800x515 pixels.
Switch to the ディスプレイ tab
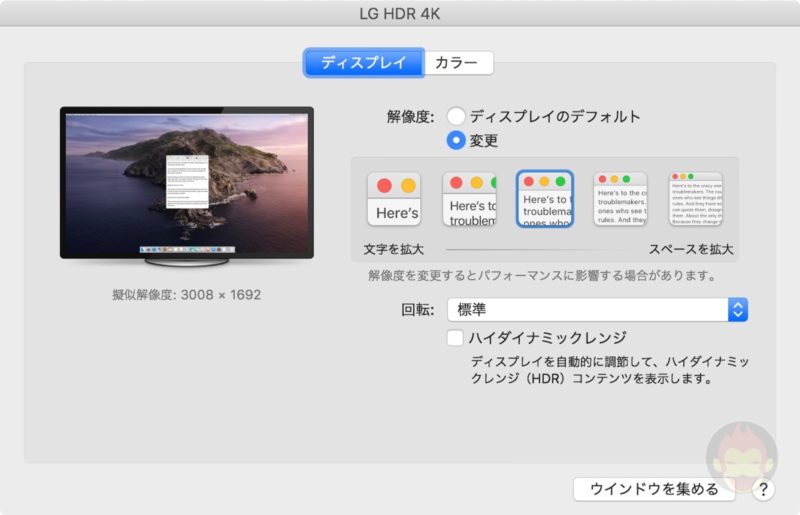click(x=364, y=63)
